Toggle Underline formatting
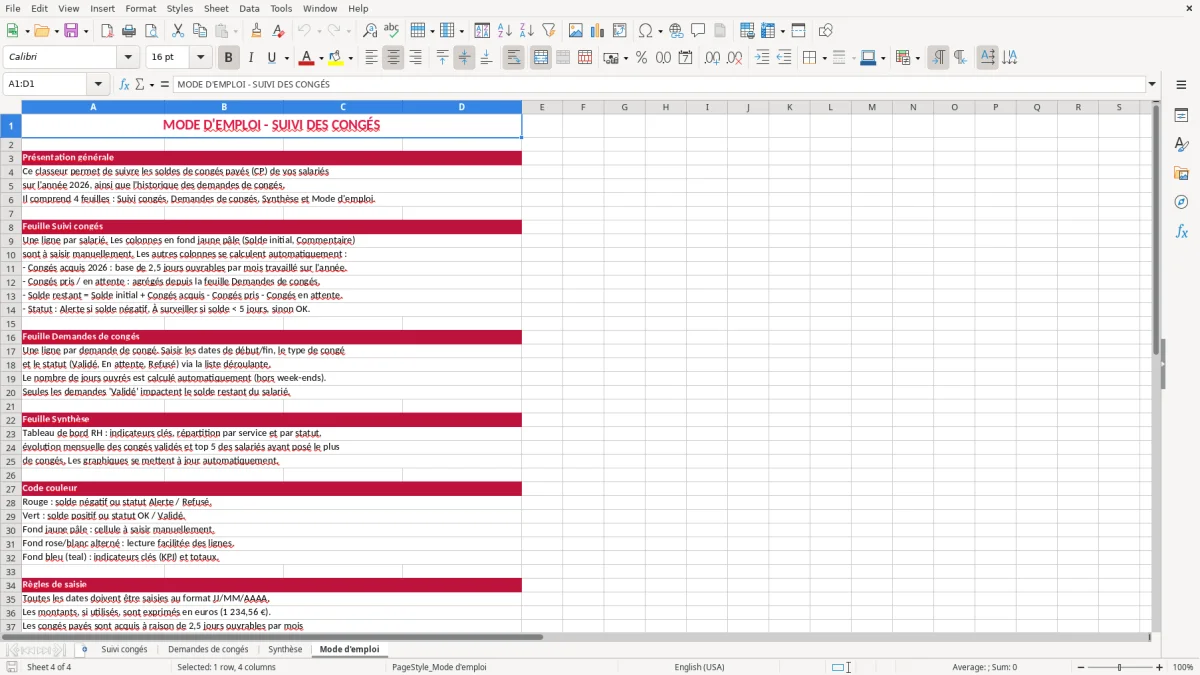Image resolution: width=1200 pixels, height=675 pixels. click(271, 58)
